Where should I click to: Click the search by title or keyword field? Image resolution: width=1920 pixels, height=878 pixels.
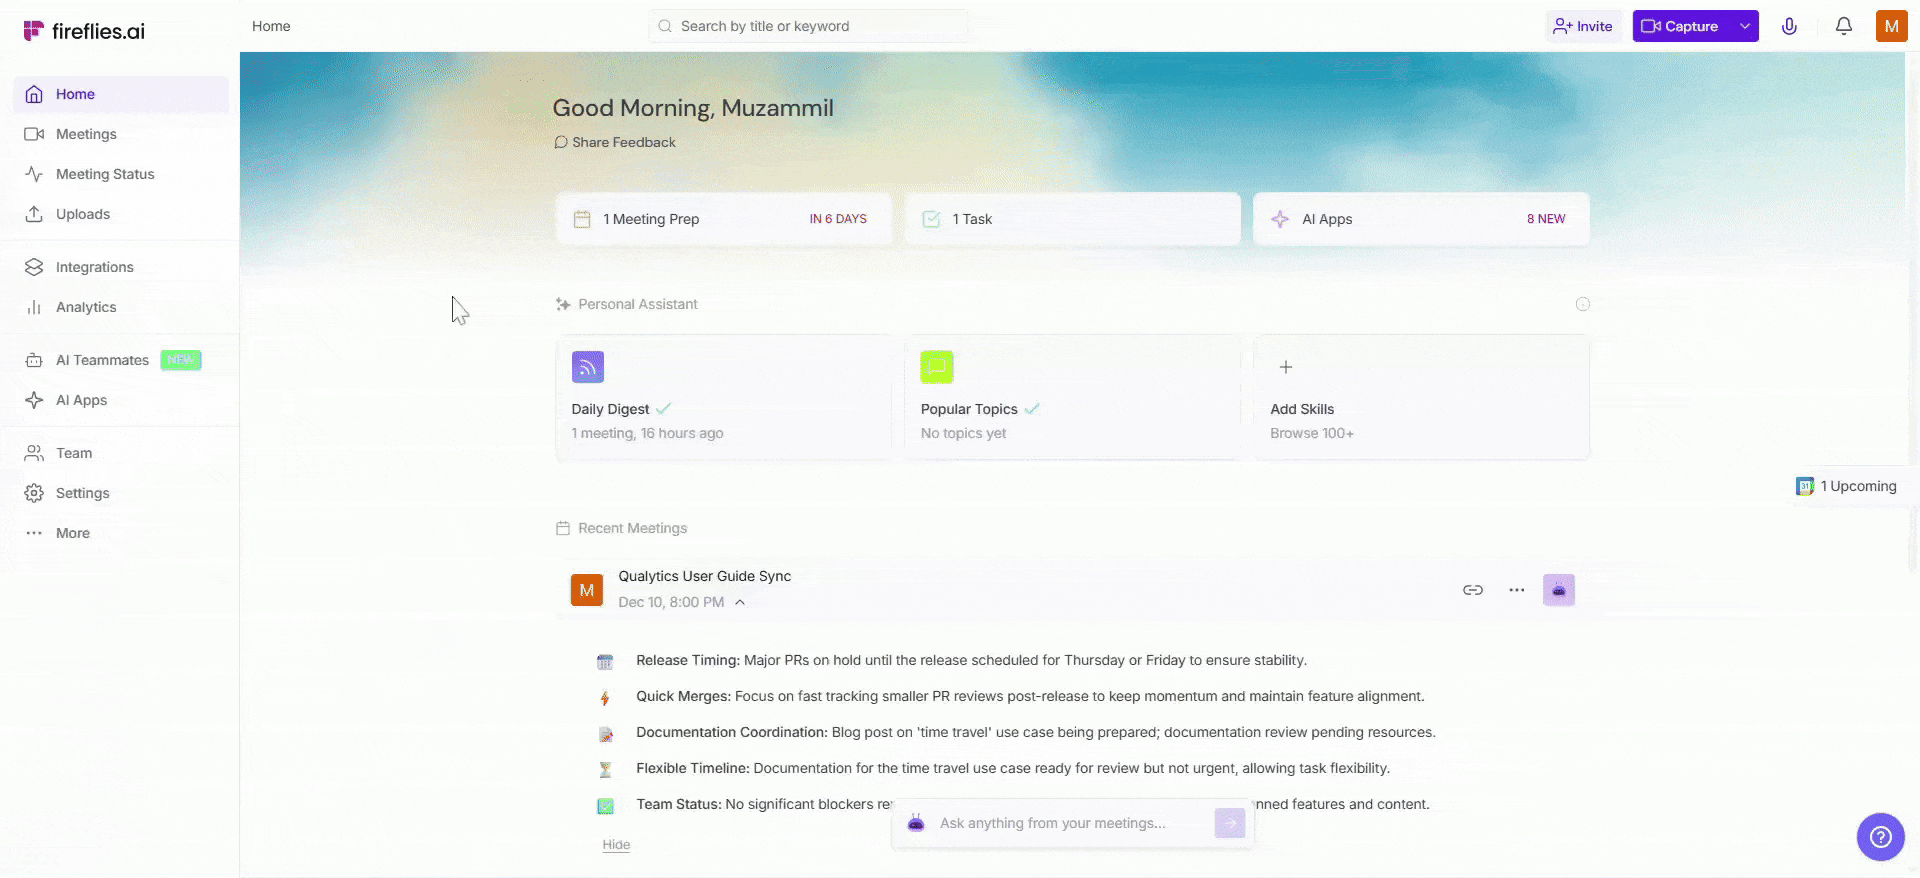click(808, 26)
